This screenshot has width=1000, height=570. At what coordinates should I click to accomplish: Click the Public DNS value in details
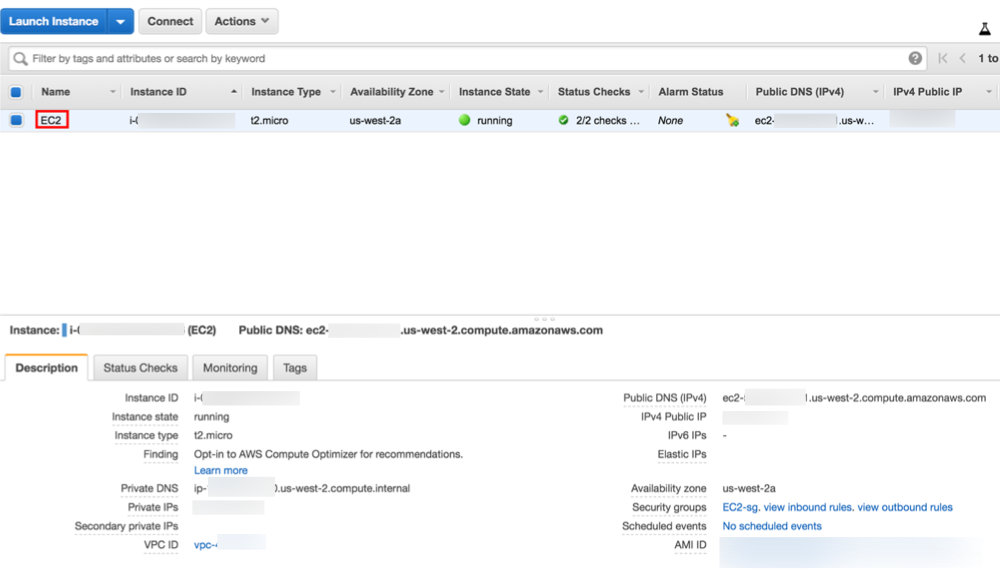pos(854,398)
